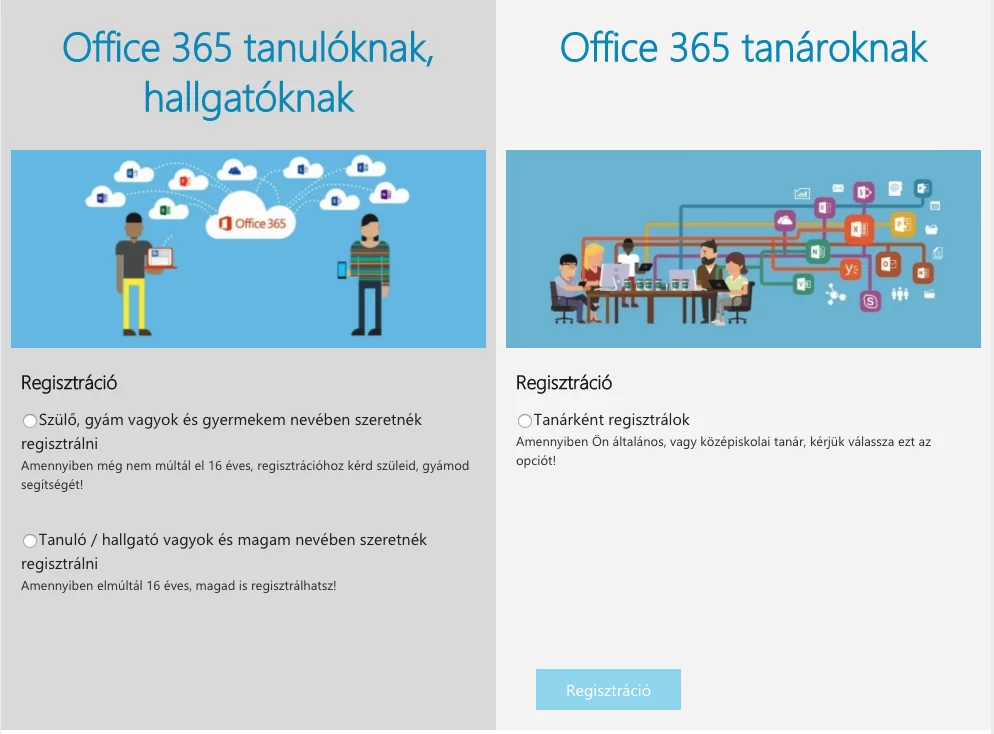Screen dimensions: 994x734
Task: Click the note about not yet 16 years old
Action: pyautogui.click(x=245, y=475)
